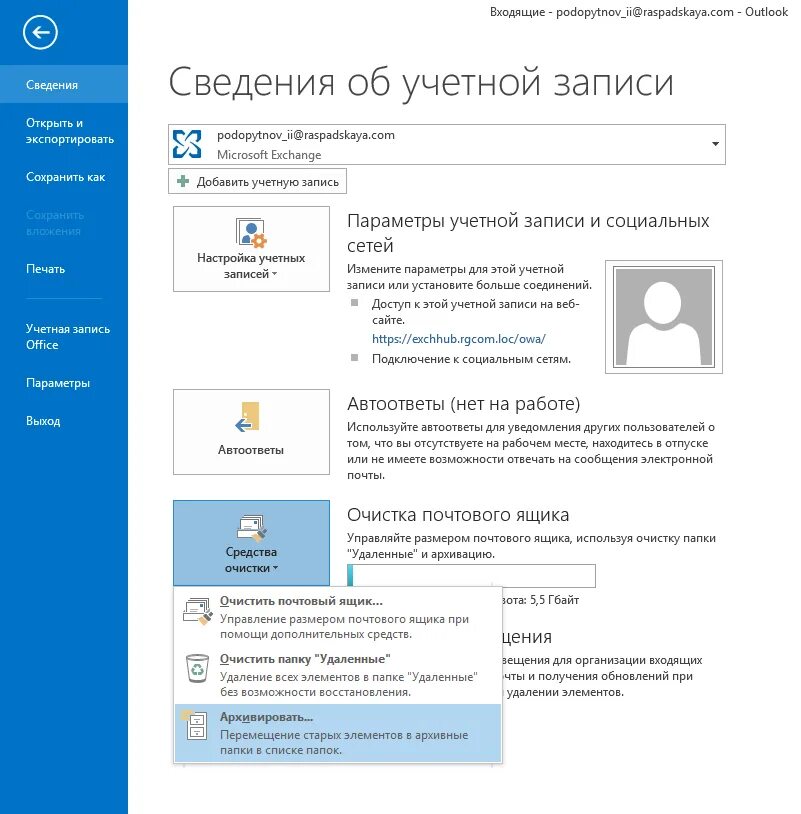Click the mailbox size progress bar
The width and height of the screenshot is (801, 814).
[471, 576]
